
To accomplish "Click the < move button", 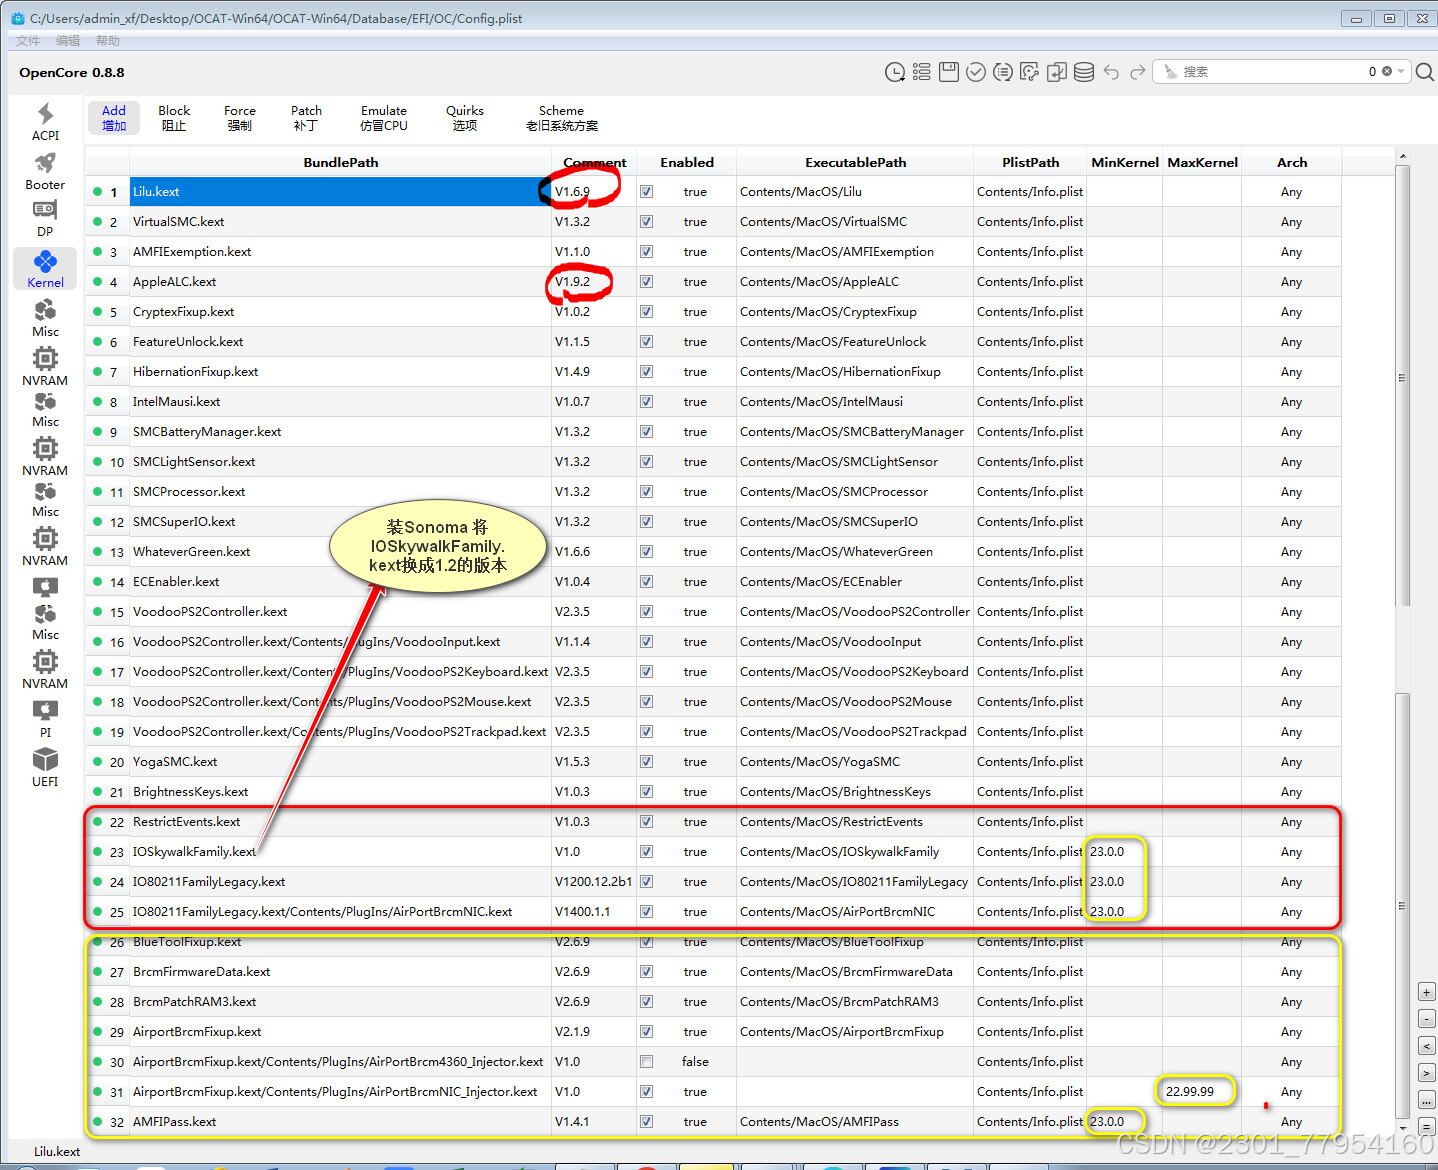I will click(x=1427, y=1046).
